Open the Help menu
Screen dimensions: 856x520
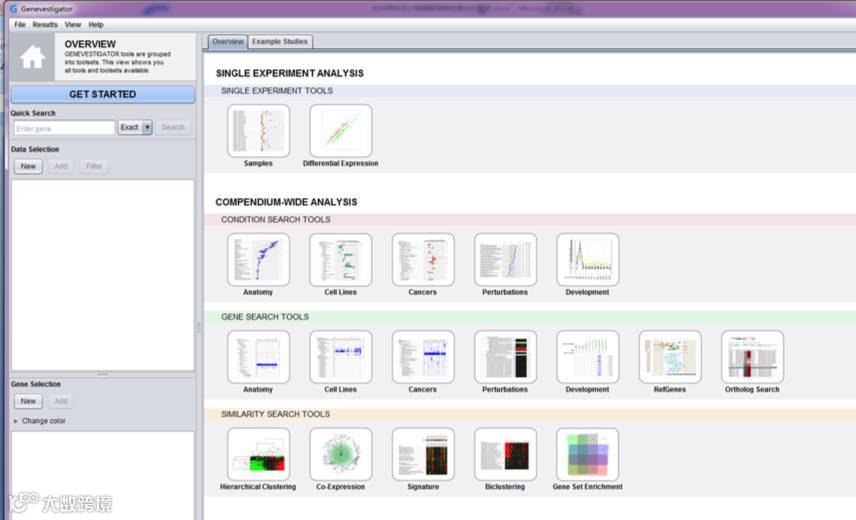[96, 25]
